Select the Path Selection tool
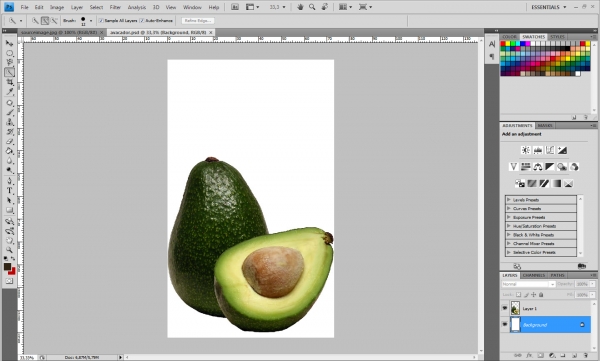Viewport: 600px width, 361px height. pyautogui.click(x=9, y=200)
